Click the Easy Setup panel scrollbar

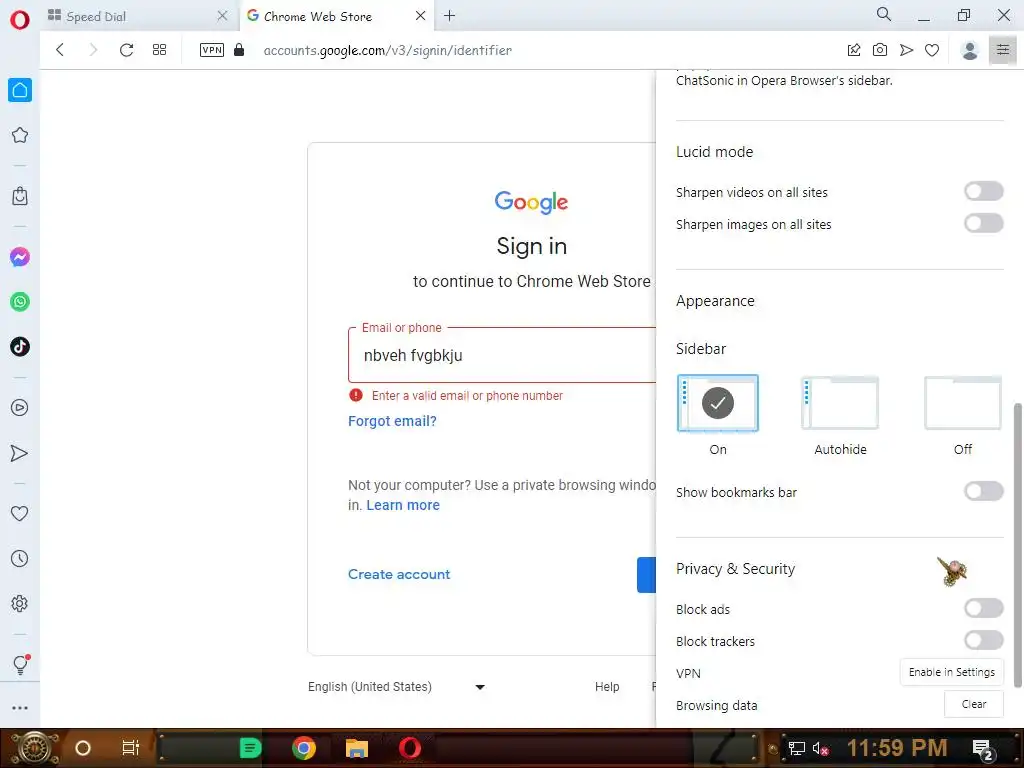coord(1017,545)
